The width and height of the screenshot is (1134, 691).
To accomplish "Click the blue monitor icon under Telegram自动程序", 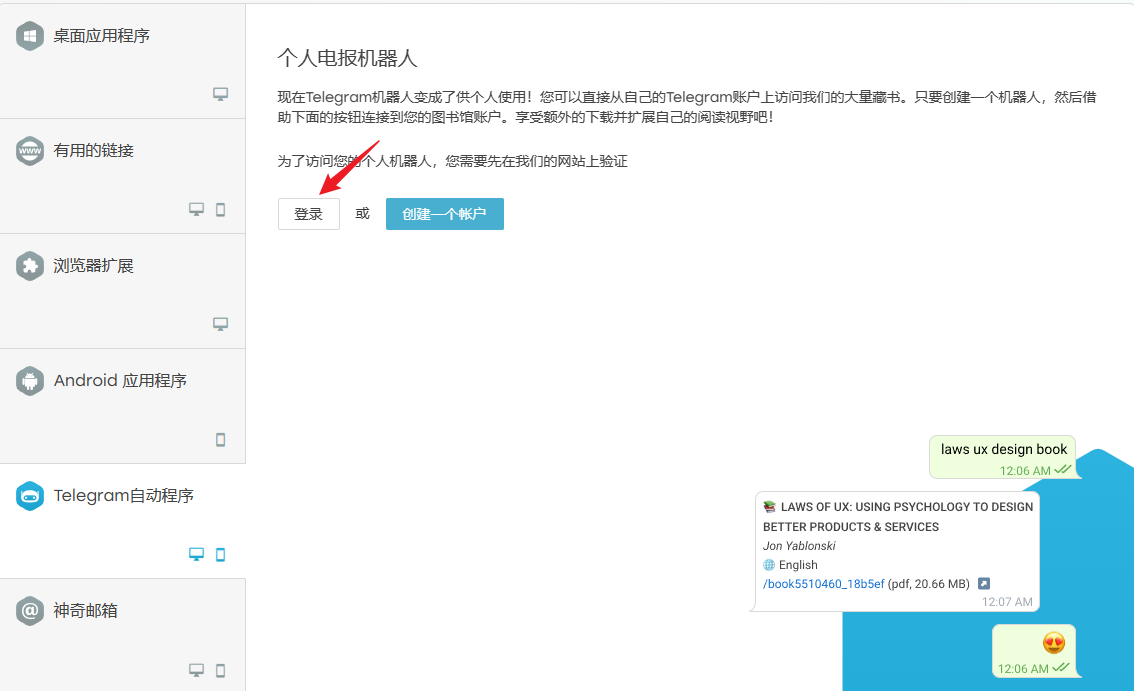I will click(197, 554).
